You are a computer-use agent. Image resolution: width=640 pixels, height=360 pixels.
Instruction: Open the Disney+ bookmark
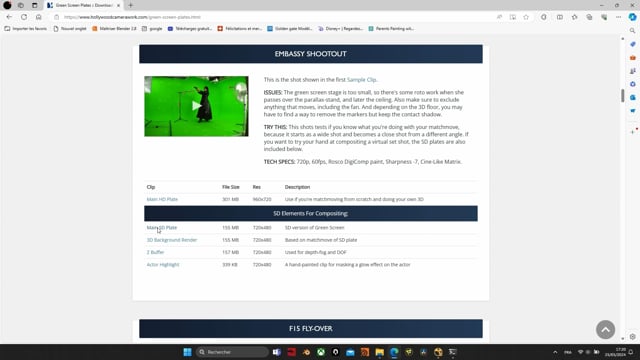pyautogui.click(x=340, y=29)
